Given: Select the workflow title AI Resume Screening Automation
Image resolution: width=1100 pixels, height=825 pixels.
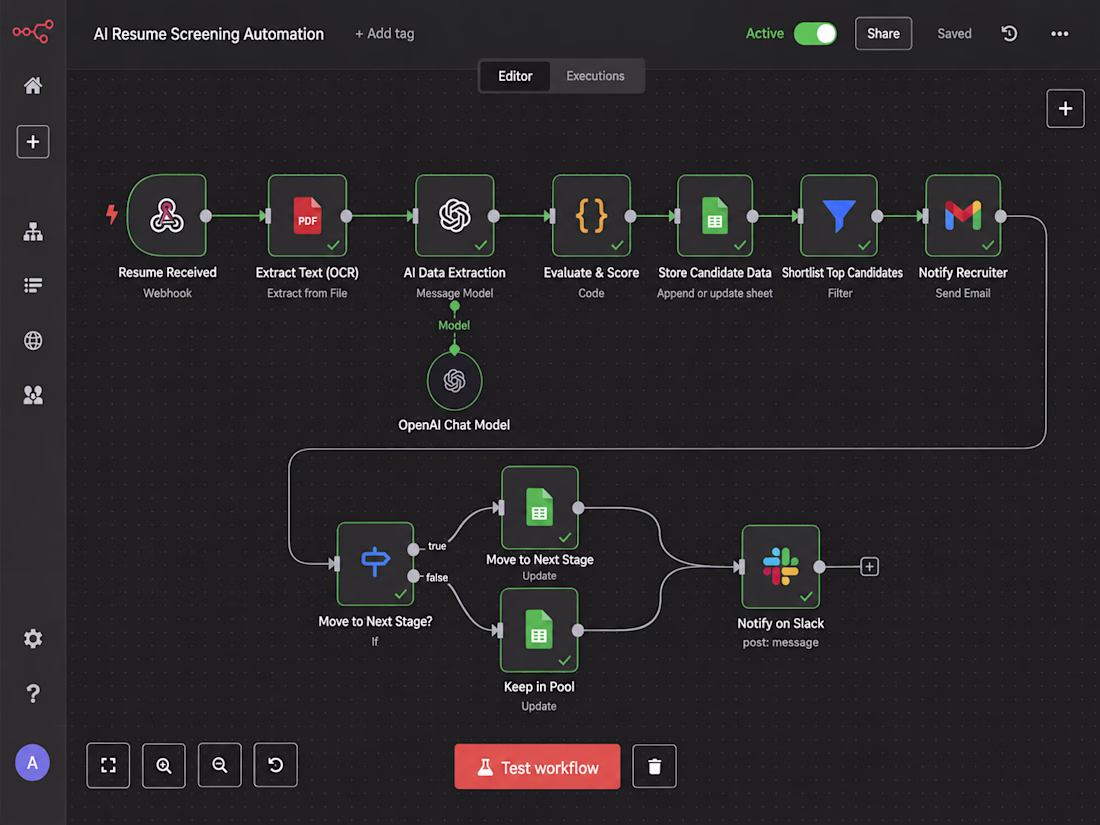Looking at the screenshot, I should coord(209,34).
